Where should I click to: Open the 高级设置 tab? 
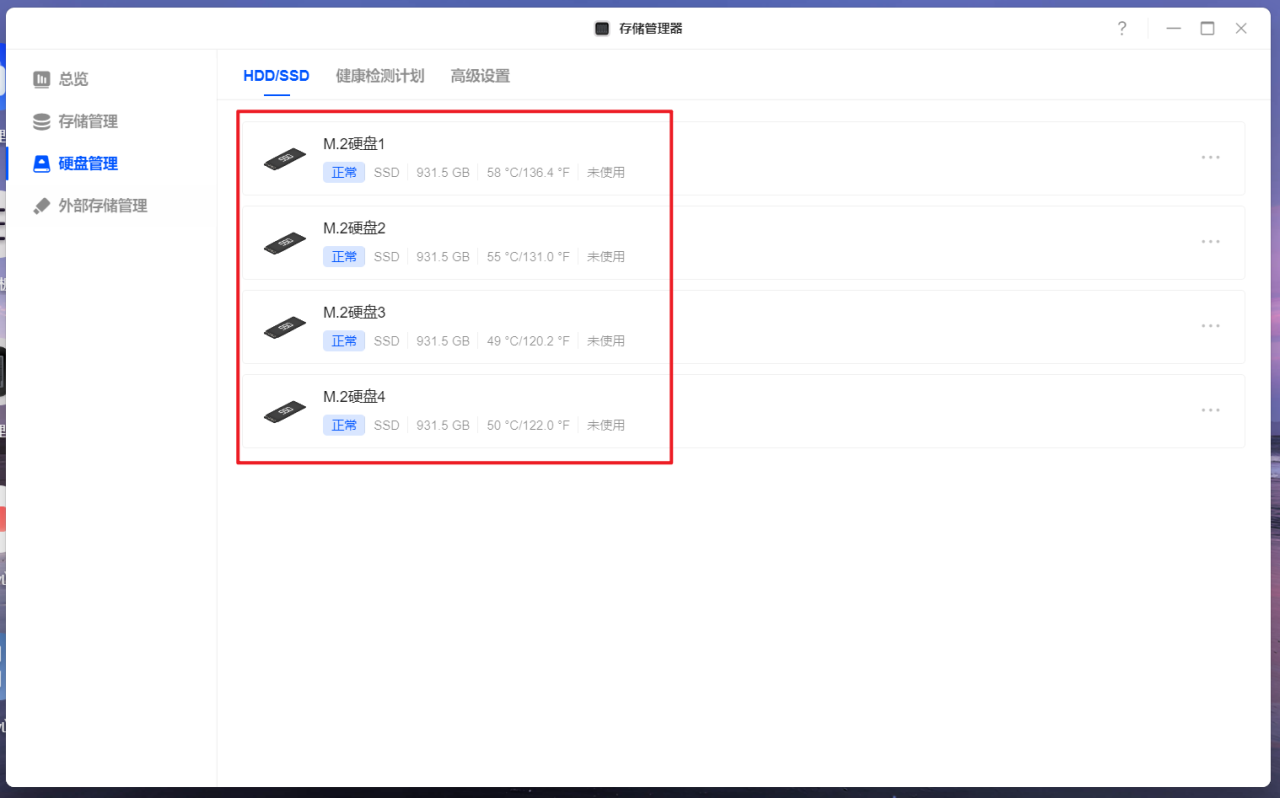(x=481, y=75)
